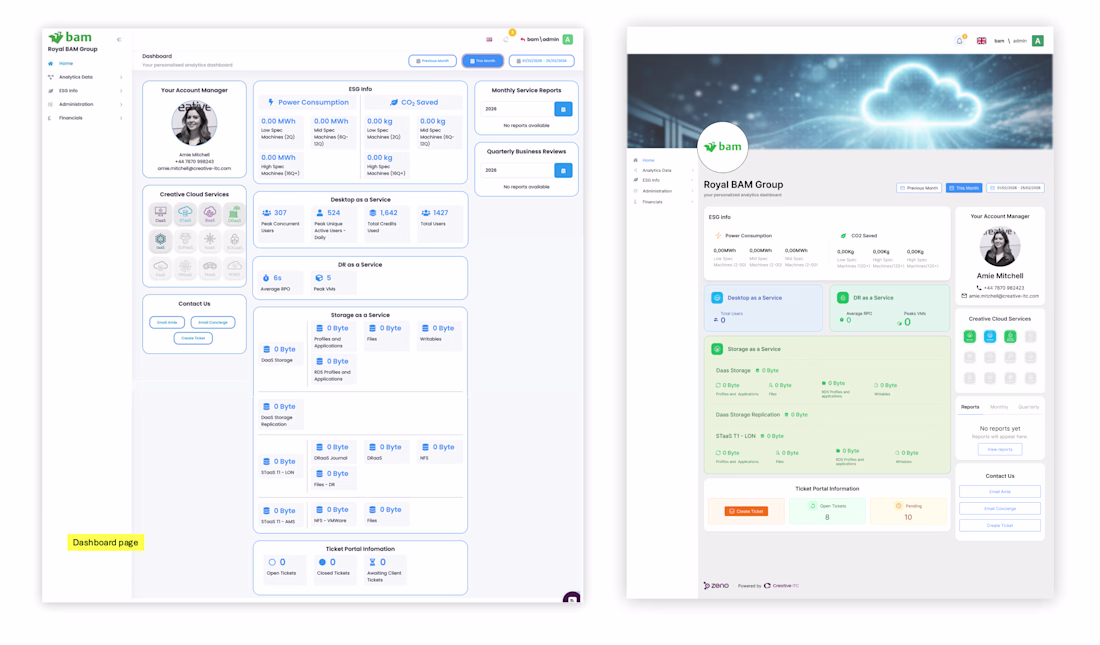The height and width of the screenshot is (645, 1100).
Task: Select the greyed PMaaS service icon
Action: (x=185, y=267)
